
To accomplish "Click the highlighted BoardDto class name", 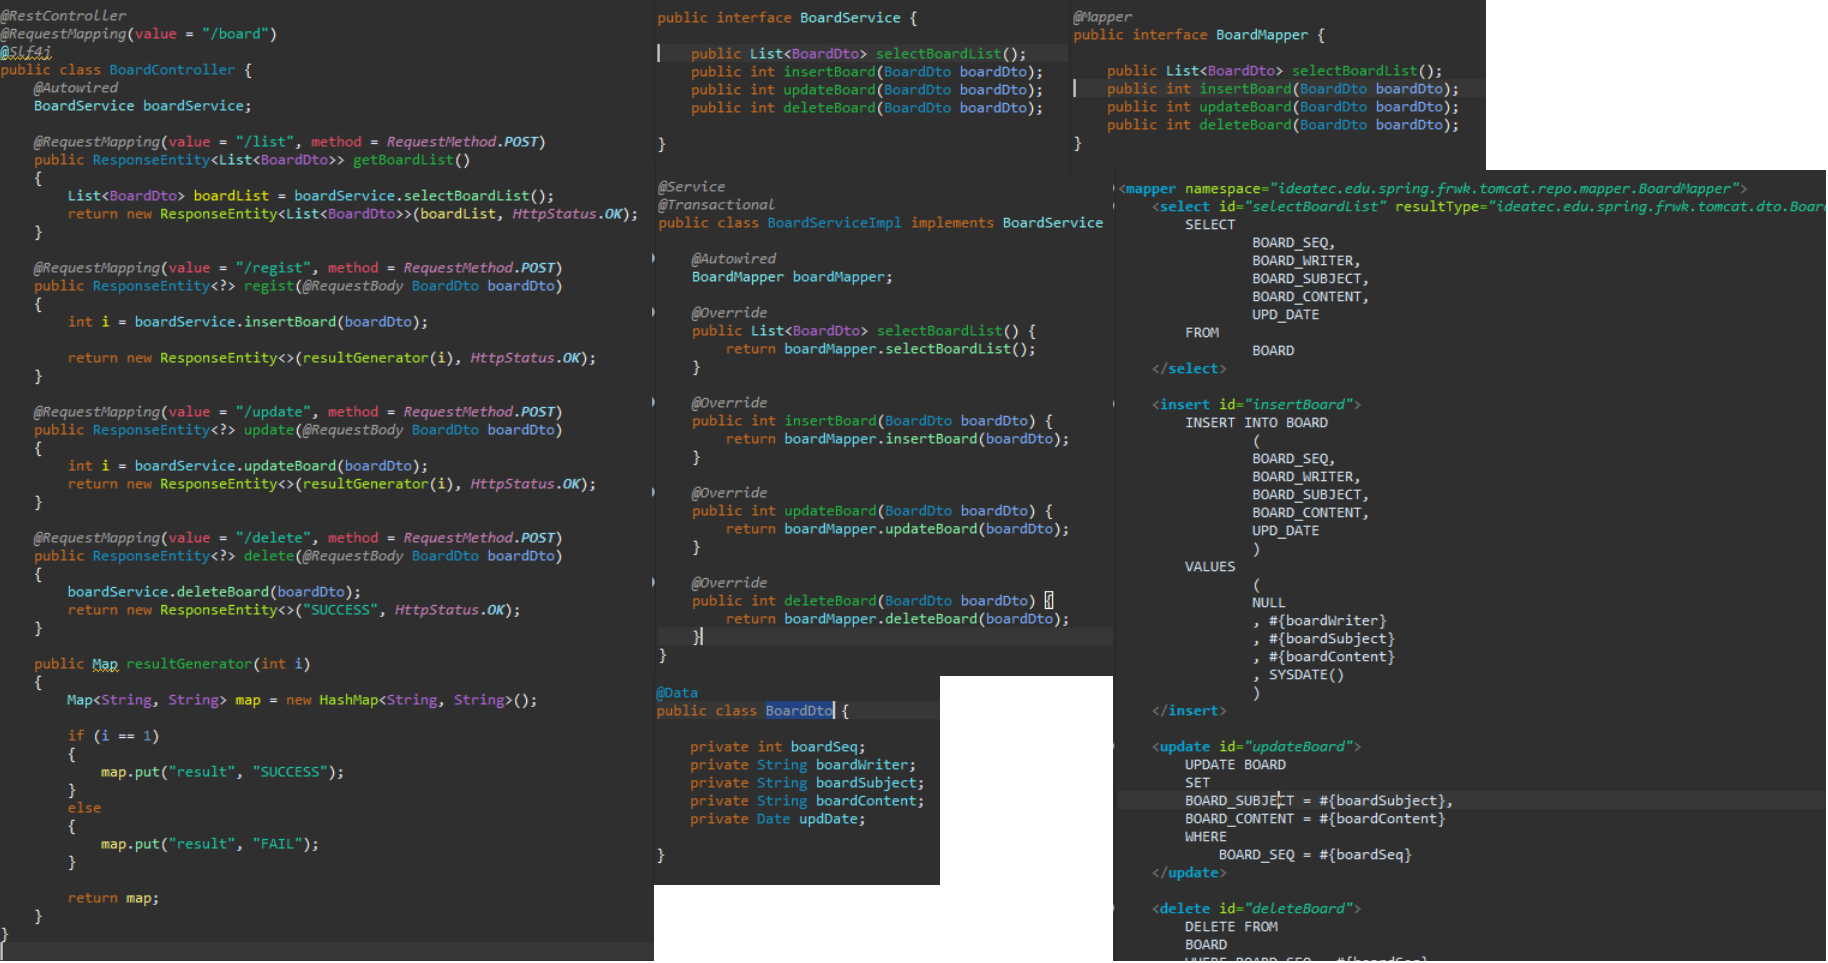I will [x=799, y=711].
